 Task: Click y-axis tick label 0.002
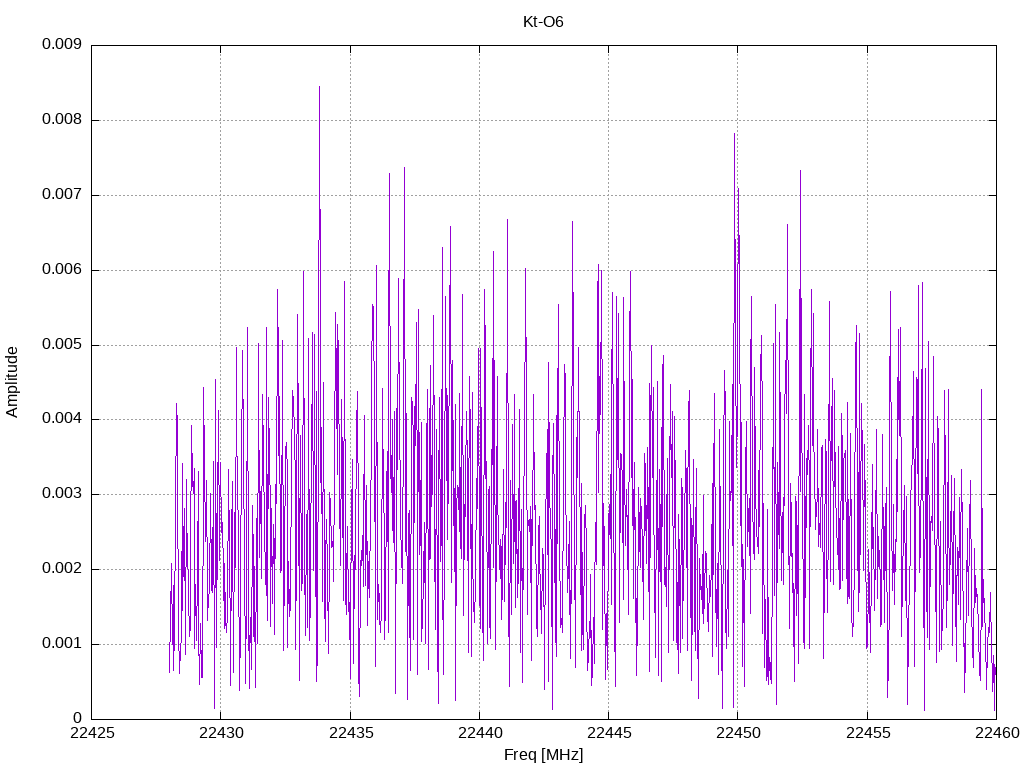[x=62, y=569]
